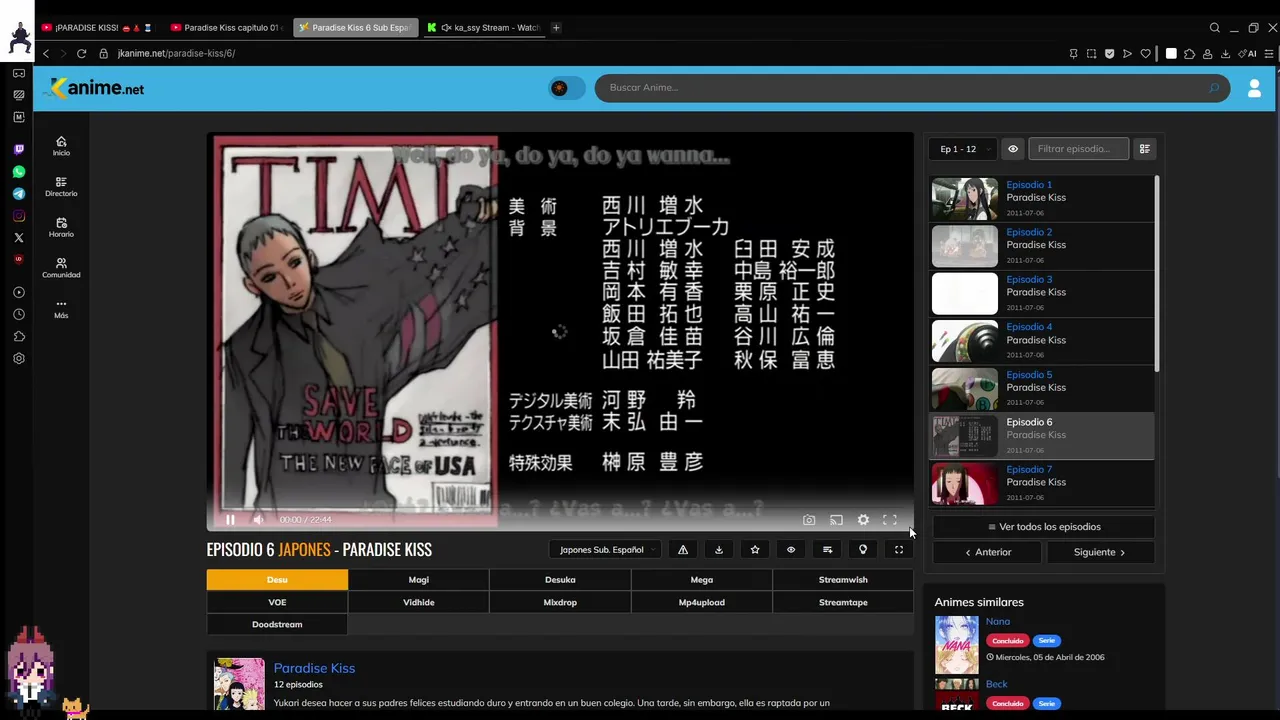Viewport: 1280px width, 720px height.
Task: Open Episodio 2 in episode list
Action: click(x=1042, y=246)
